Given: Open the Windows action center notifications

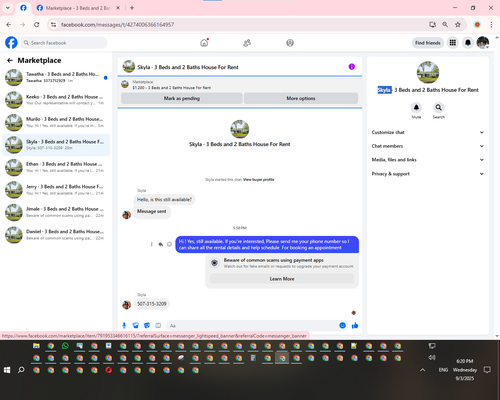Looking at the screenshot, I should point(487,370).
